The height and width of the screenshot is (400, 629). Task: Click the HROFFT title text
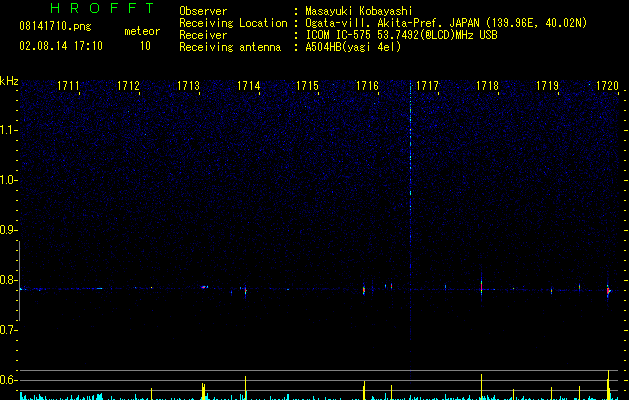103,8
